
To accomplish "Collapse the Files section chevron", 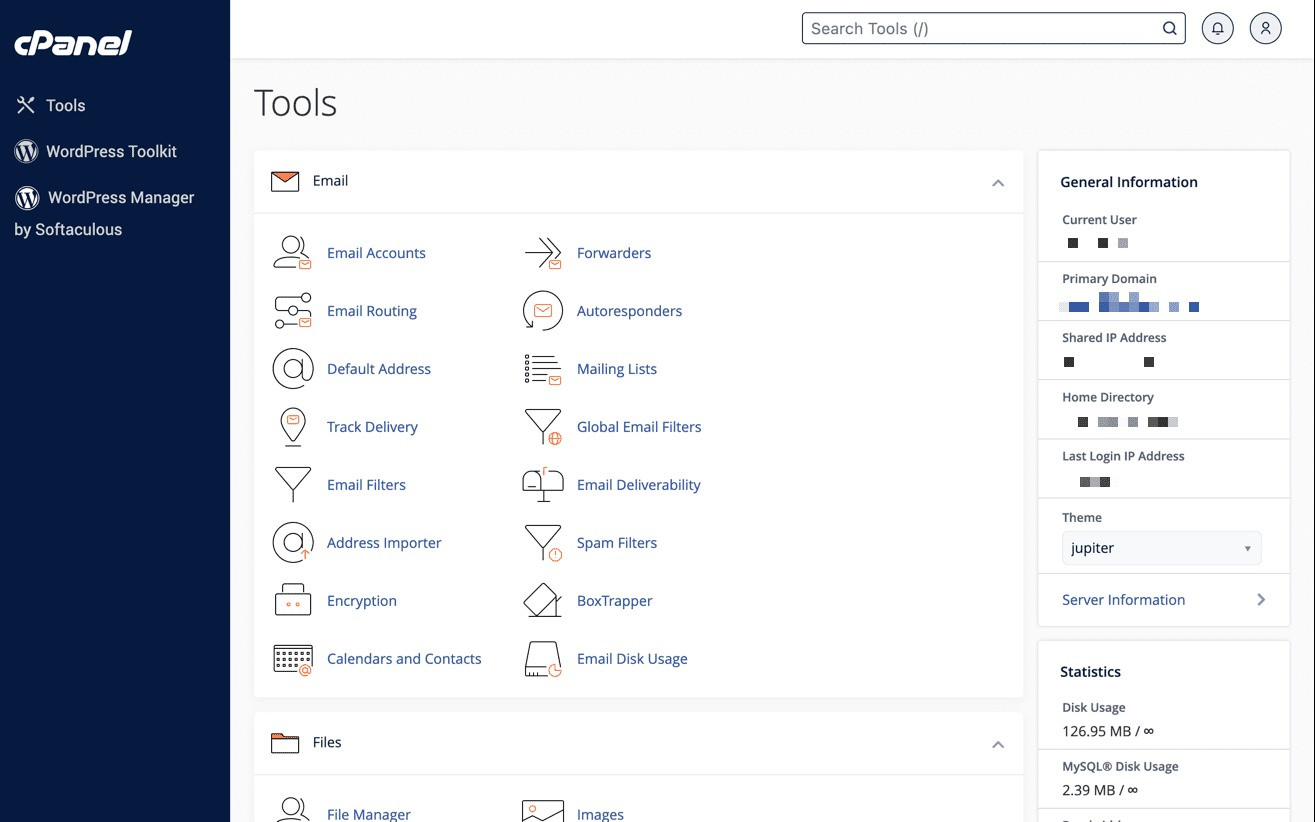I will pos(997,745).
